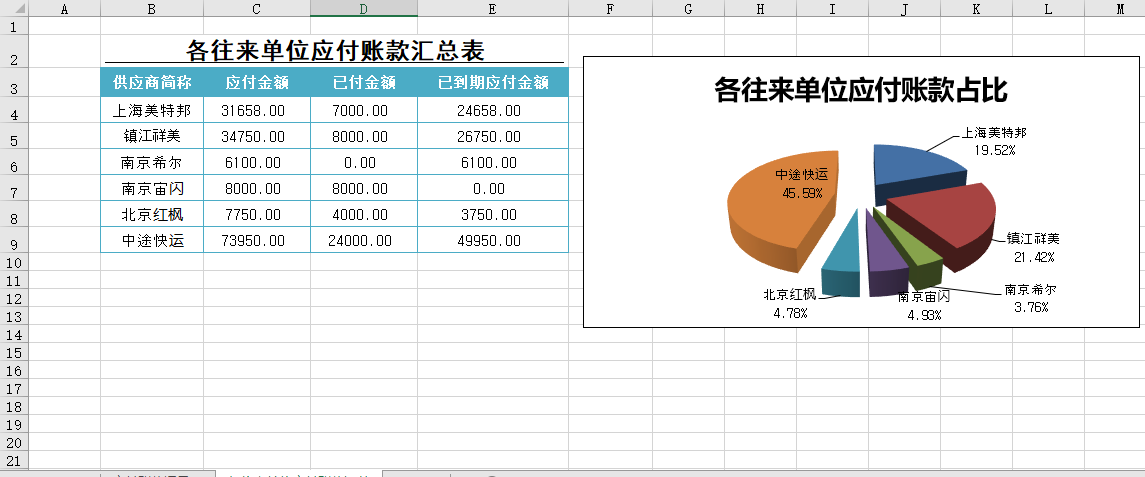Click the 北京红枫 4.78% data label
Viewport: 1145px width, 477px height.
coord(790,303)
